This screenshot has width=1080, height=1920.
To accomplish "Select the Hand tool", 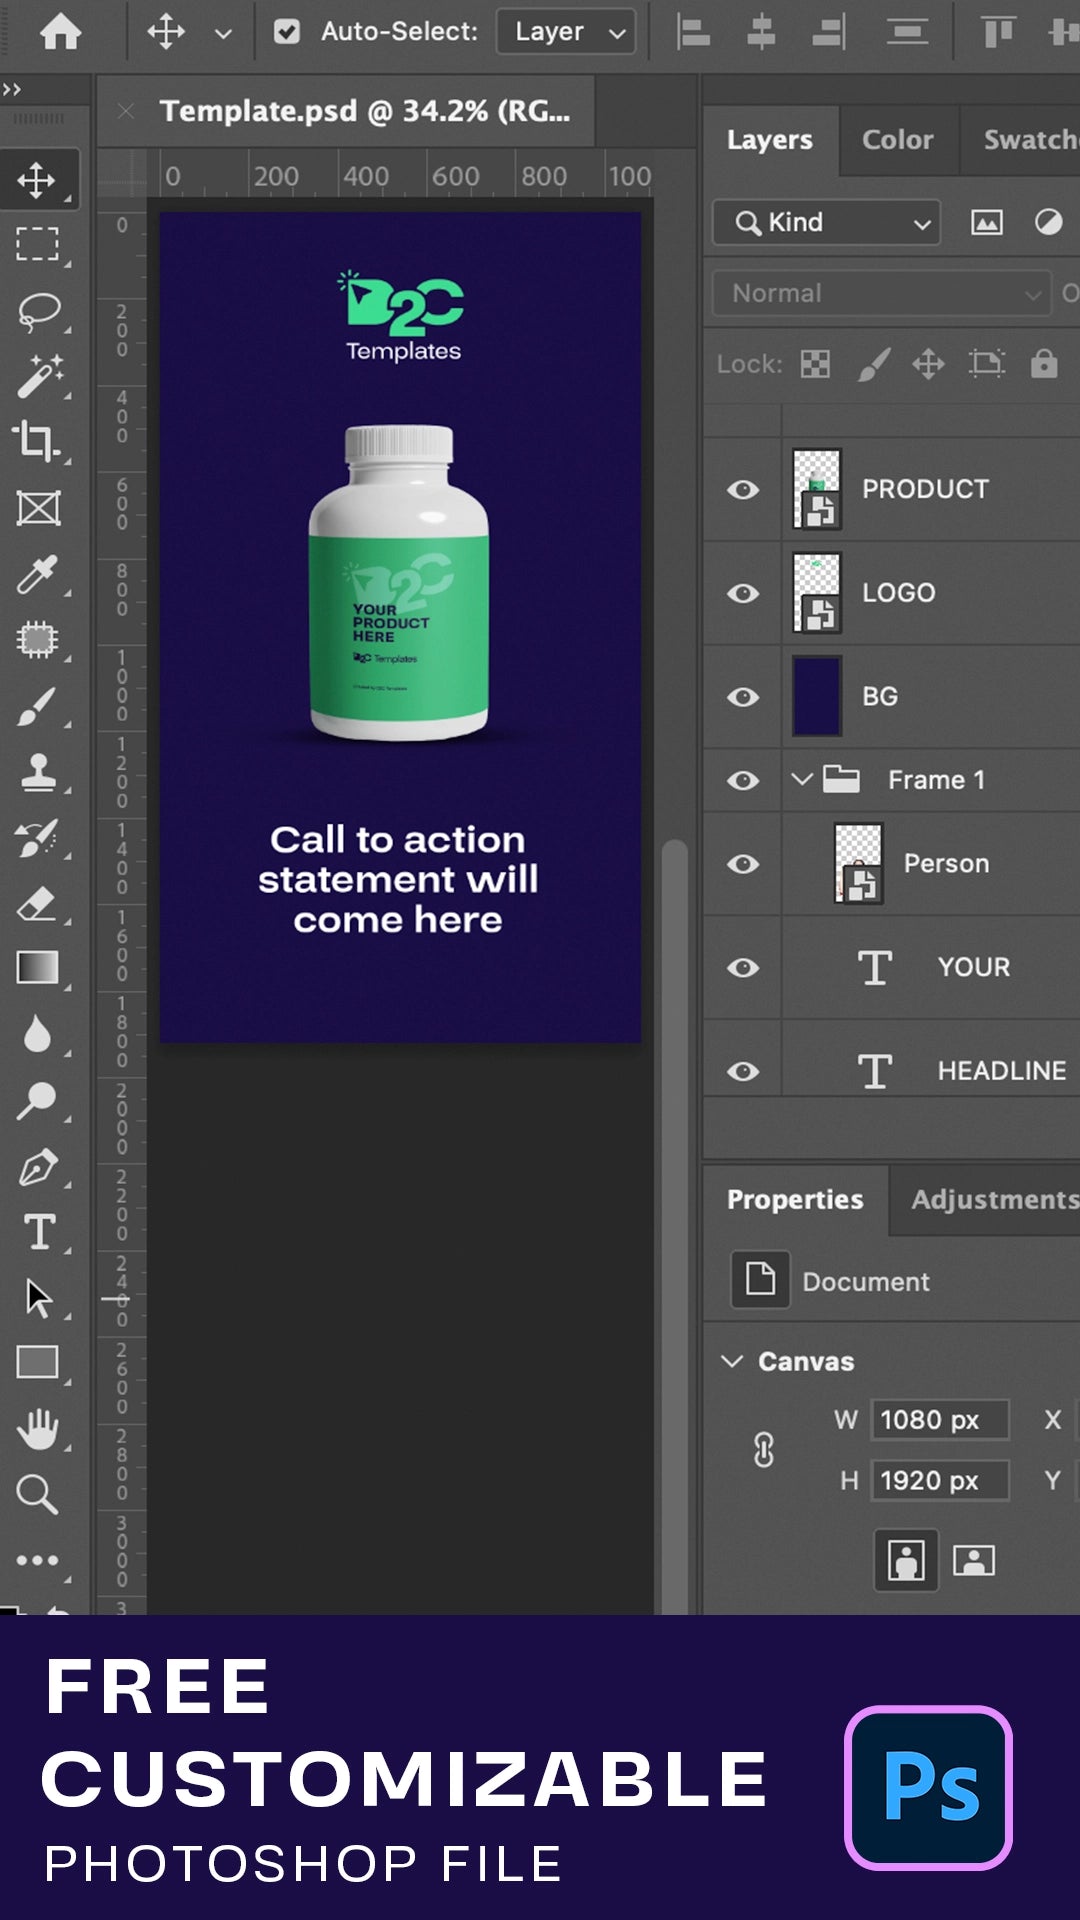I will 38,1429.
